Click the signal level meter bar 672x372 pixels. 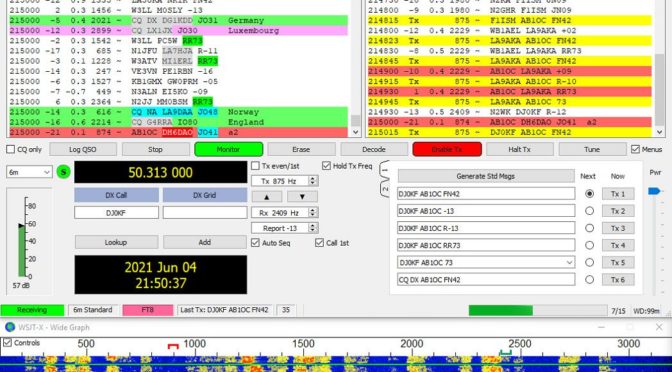click(22, 250)
